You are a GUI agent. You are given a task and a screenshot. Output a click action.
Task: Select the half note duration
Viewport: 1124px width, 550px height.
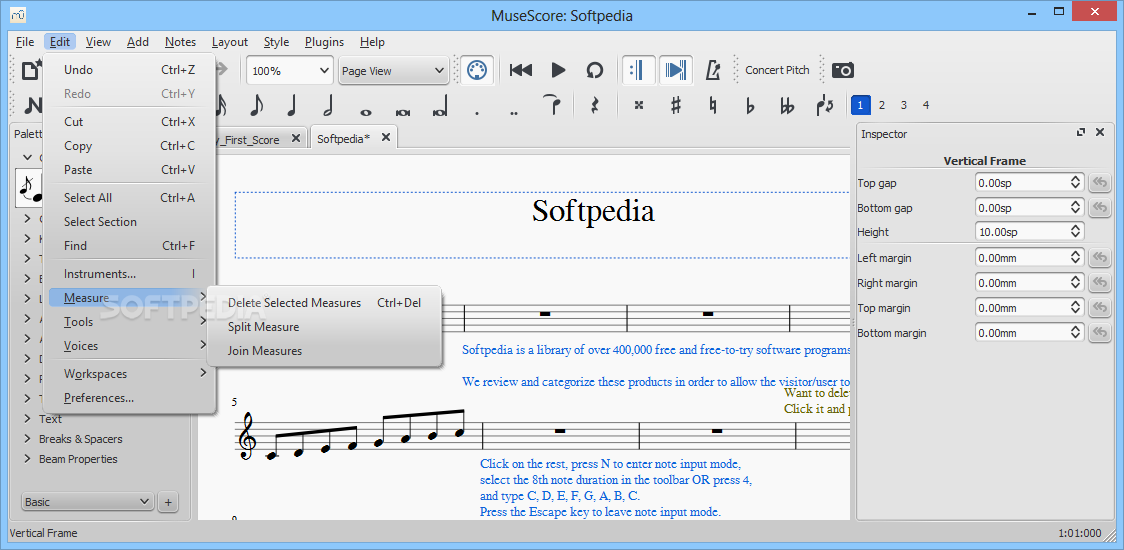[x=328, y=105]
